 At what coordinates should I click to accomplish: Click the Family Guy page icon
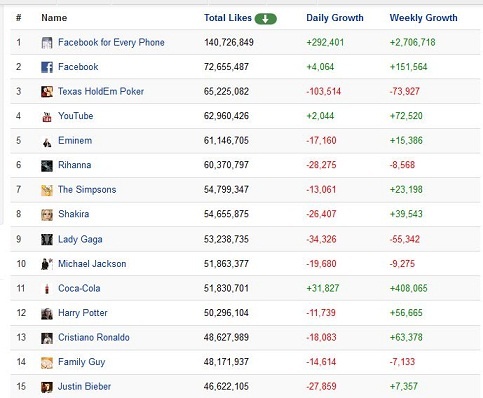[47, 362]
